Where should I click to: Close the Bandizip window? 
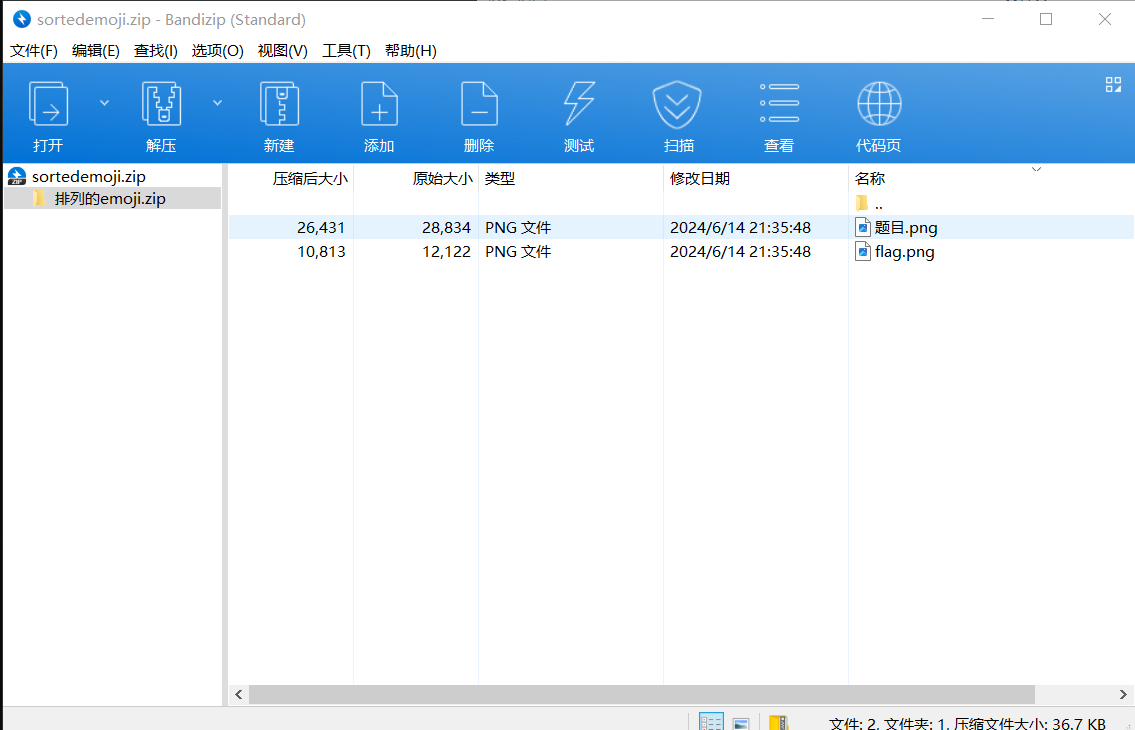[1105, 20]
